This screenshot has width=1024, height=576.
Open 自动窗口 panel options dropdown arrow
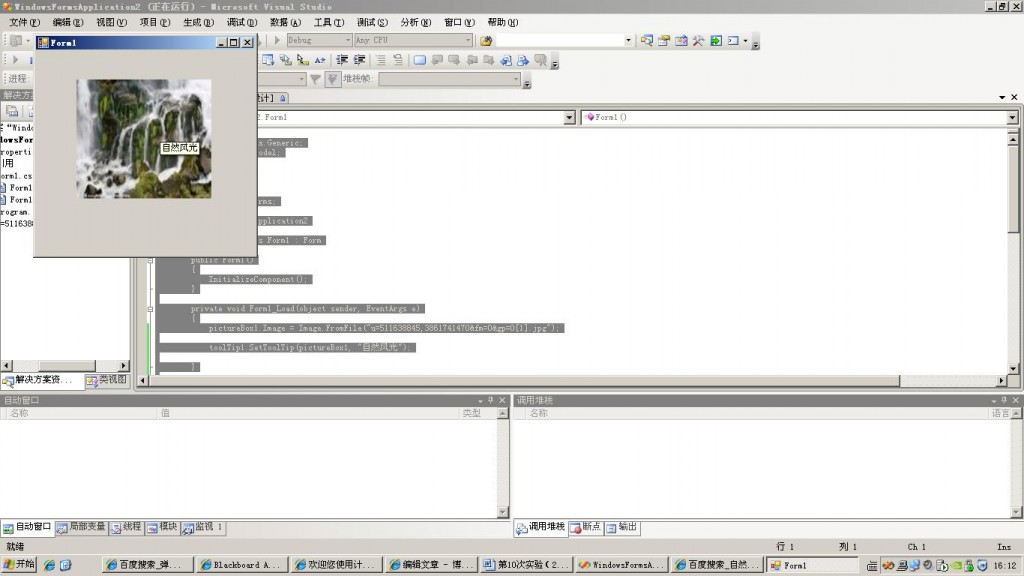pos(481,400)
